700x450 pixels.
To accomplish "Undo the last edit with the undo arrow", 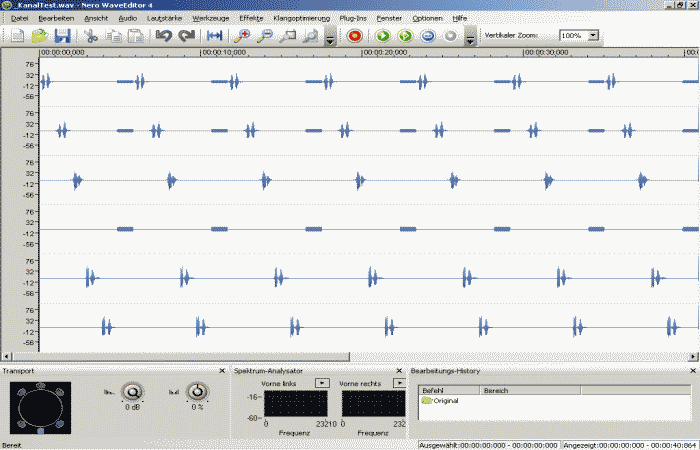I will [165, 36].
